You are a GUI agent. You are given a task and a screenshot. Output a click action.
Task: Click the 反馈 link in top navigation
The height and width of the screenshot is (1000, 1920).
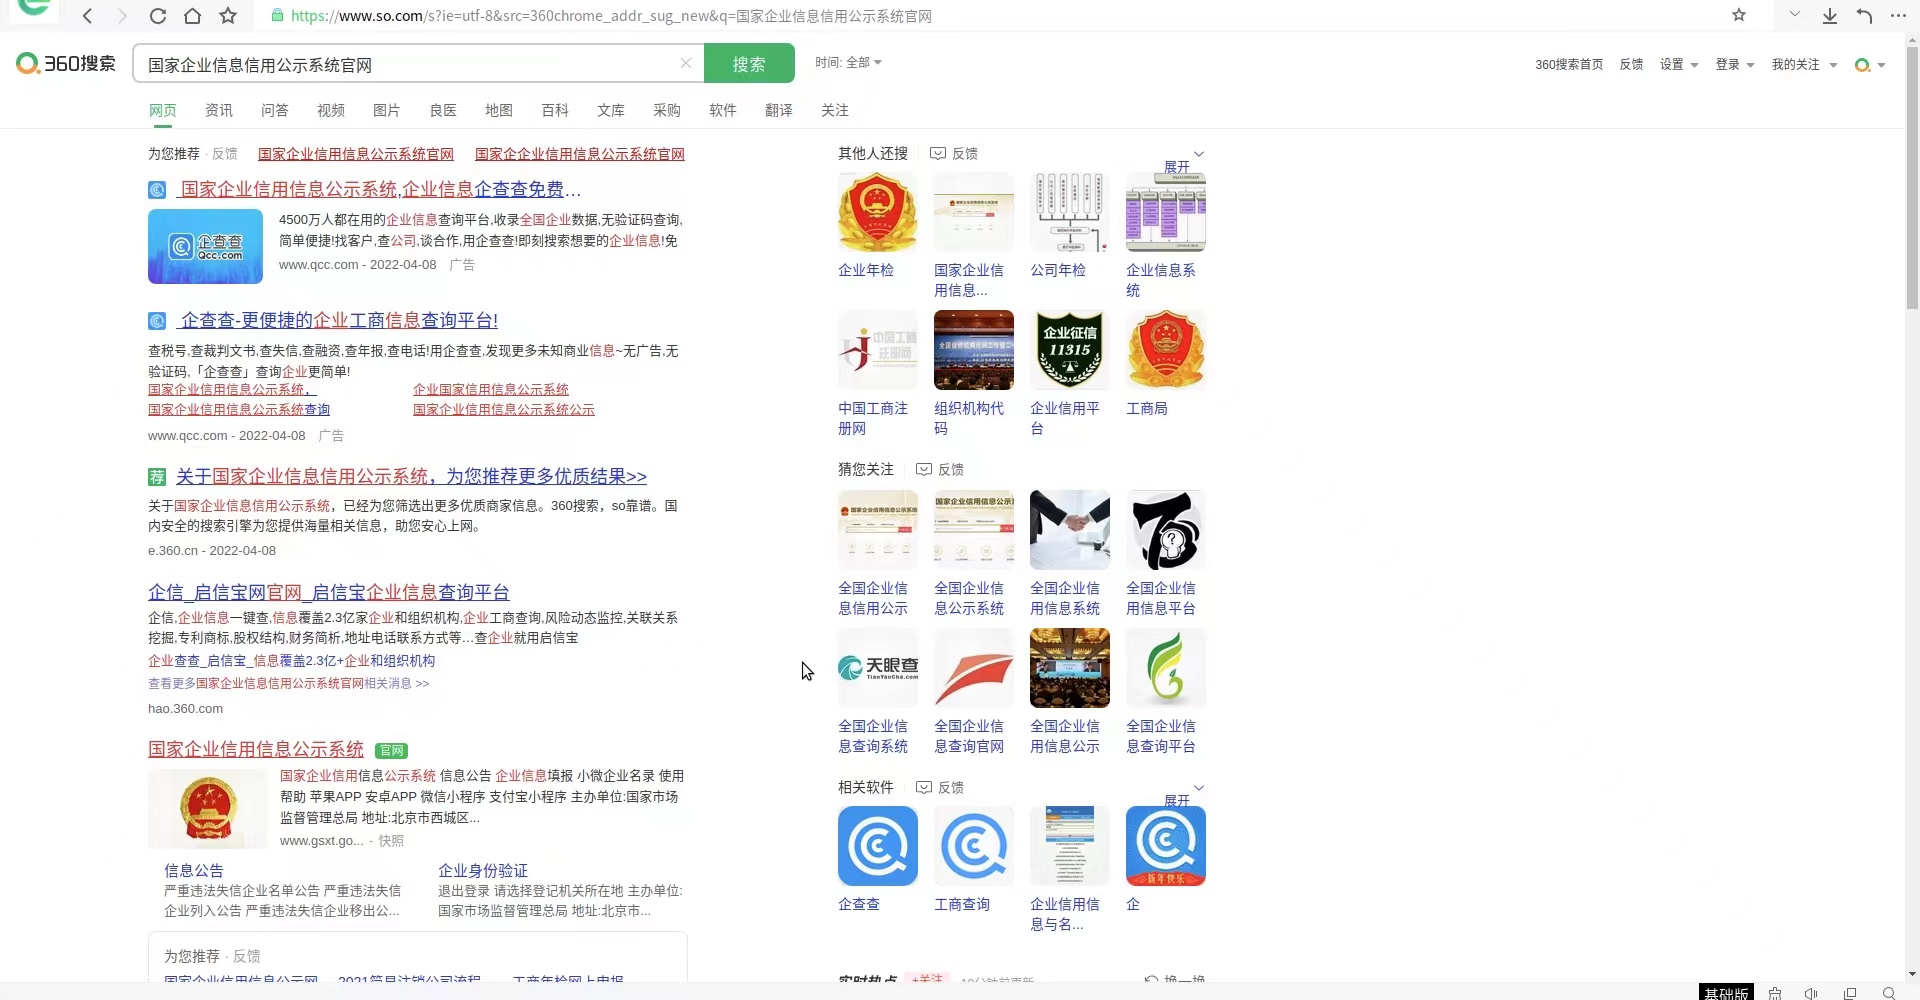coord(1631,64)
